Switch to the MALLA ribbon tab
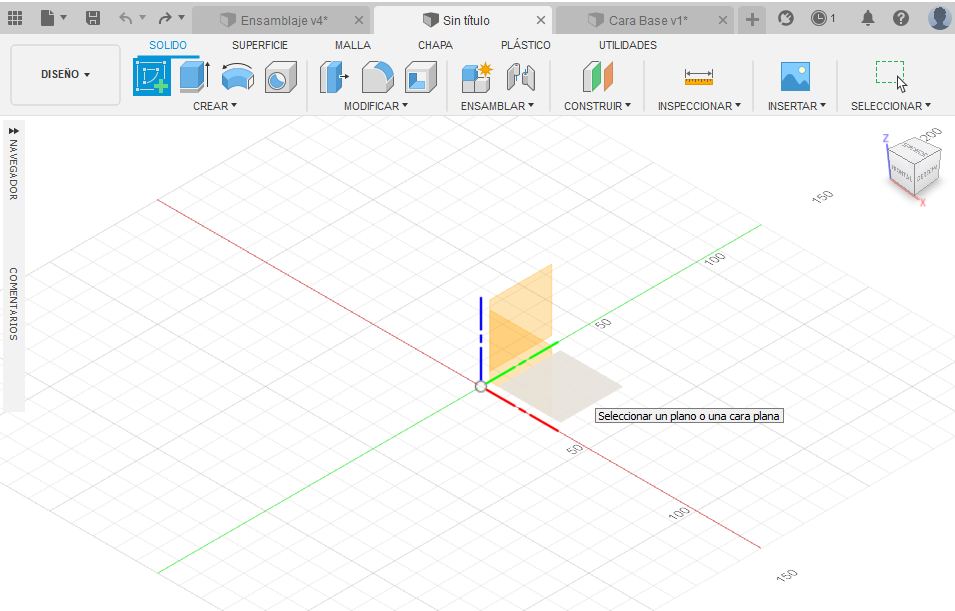This screenshot has width=955, height=611. [353, 45]
